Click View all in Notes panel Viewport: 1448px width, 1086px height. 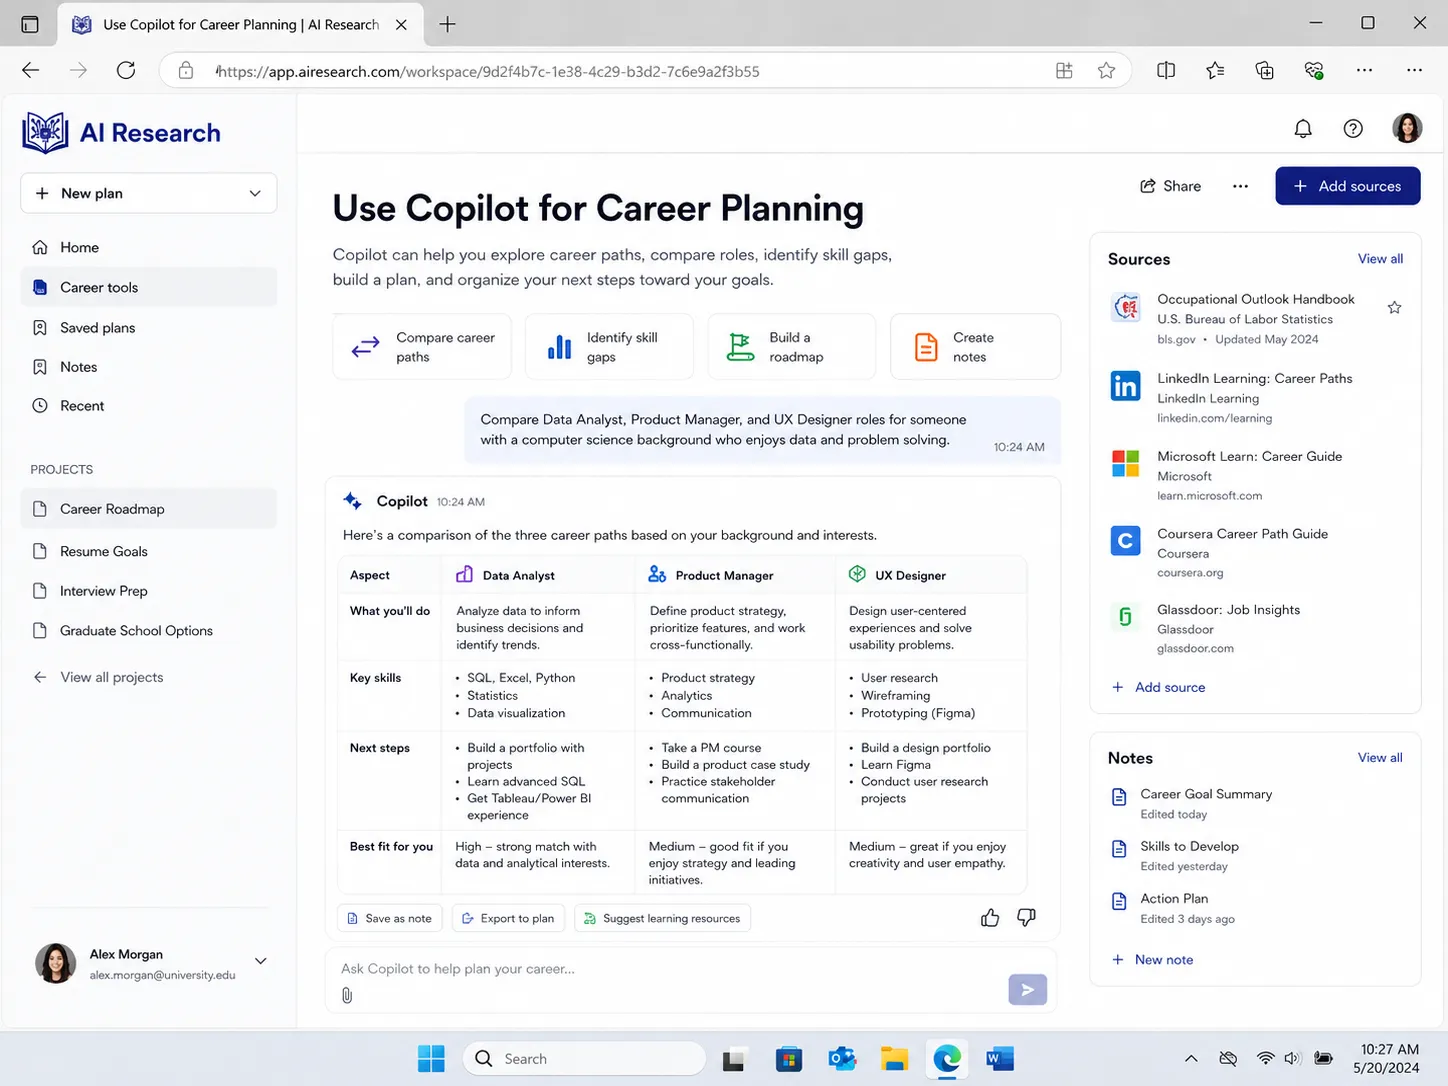click(x=1380, y=757)
